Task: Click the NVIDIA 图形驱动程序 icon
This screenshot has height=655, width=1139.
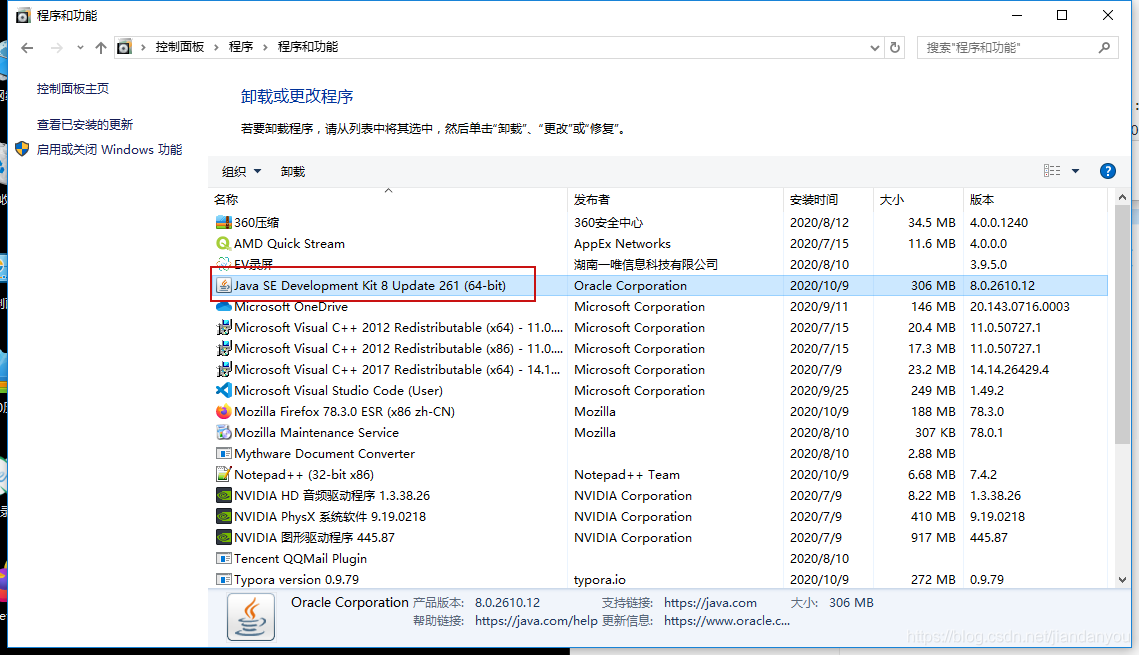Action: (224, 538)
